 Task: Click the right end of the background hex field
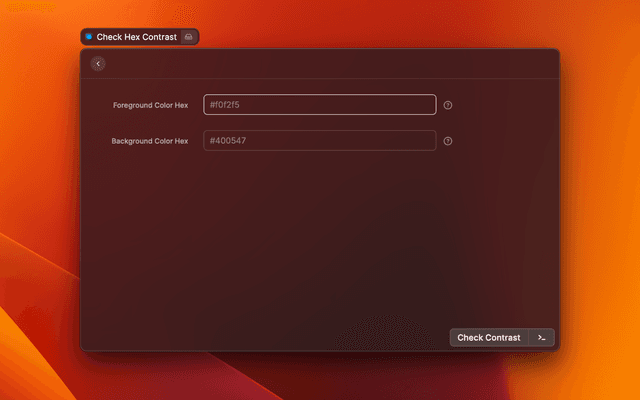coord(425,141)
